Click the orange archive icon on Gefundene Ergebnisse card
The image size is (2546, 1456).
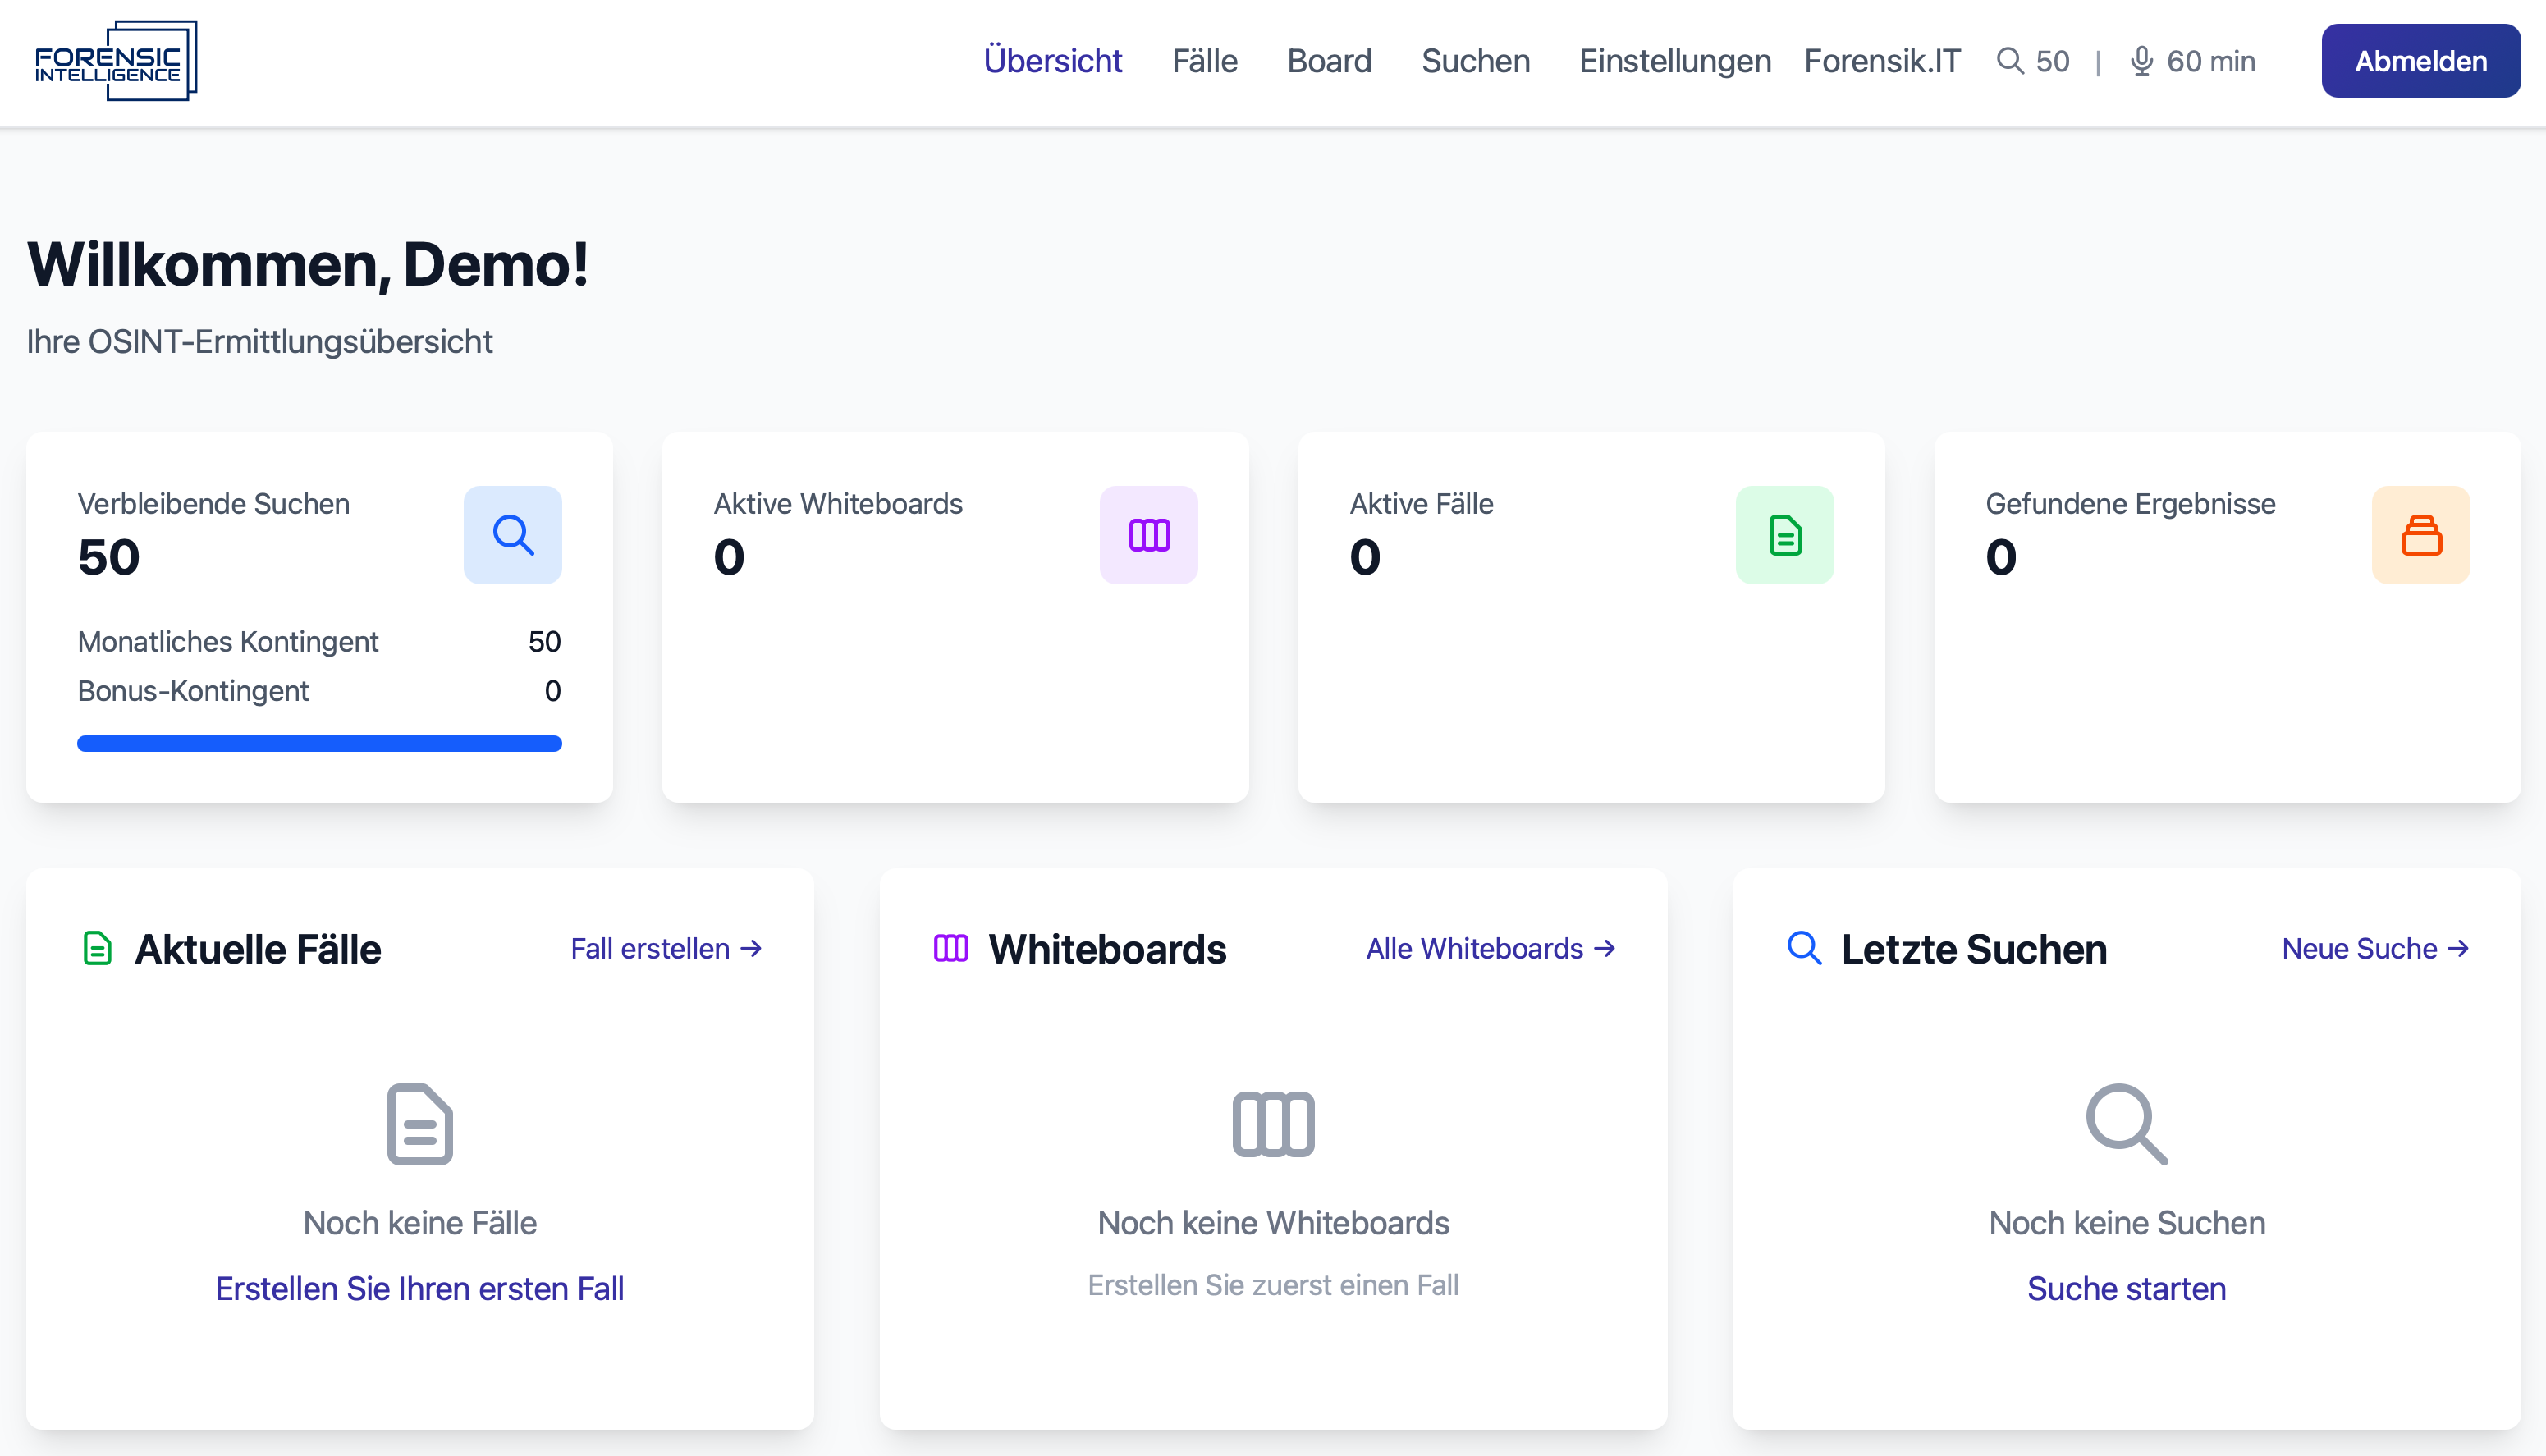tap(2421, 535)
